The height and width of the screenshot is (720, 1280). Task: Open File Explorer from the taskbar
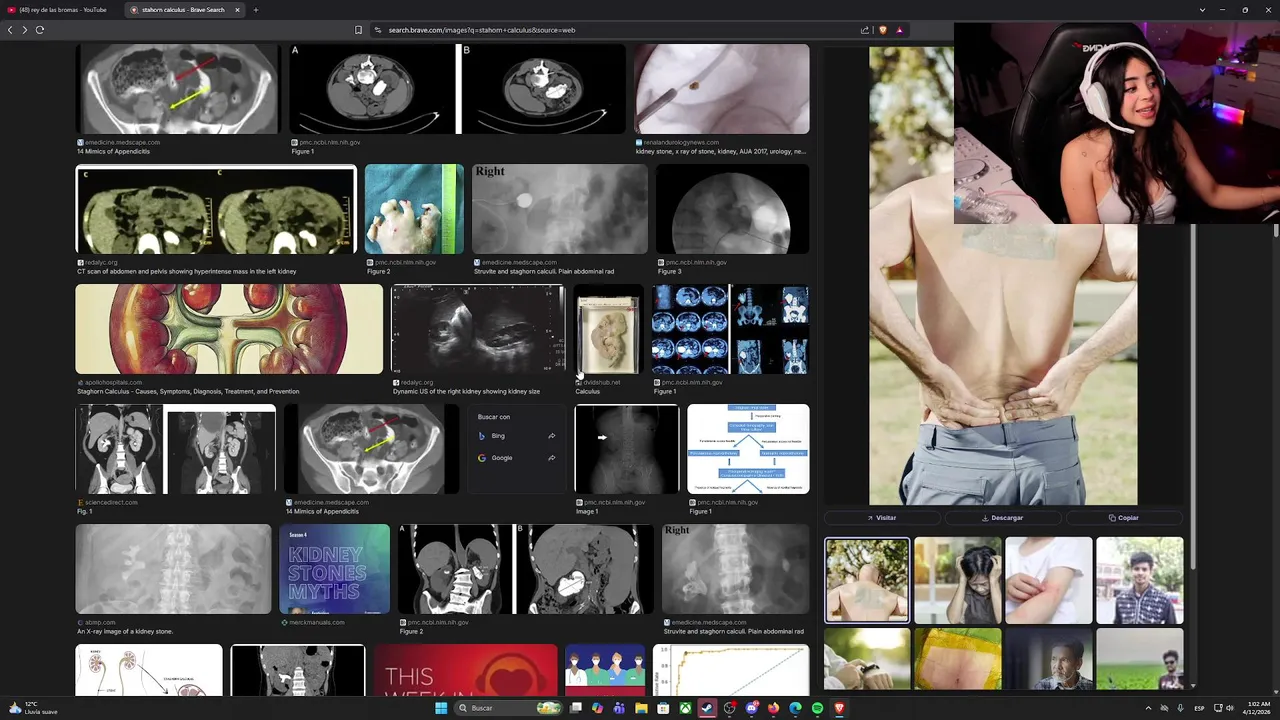click(641, 708)
